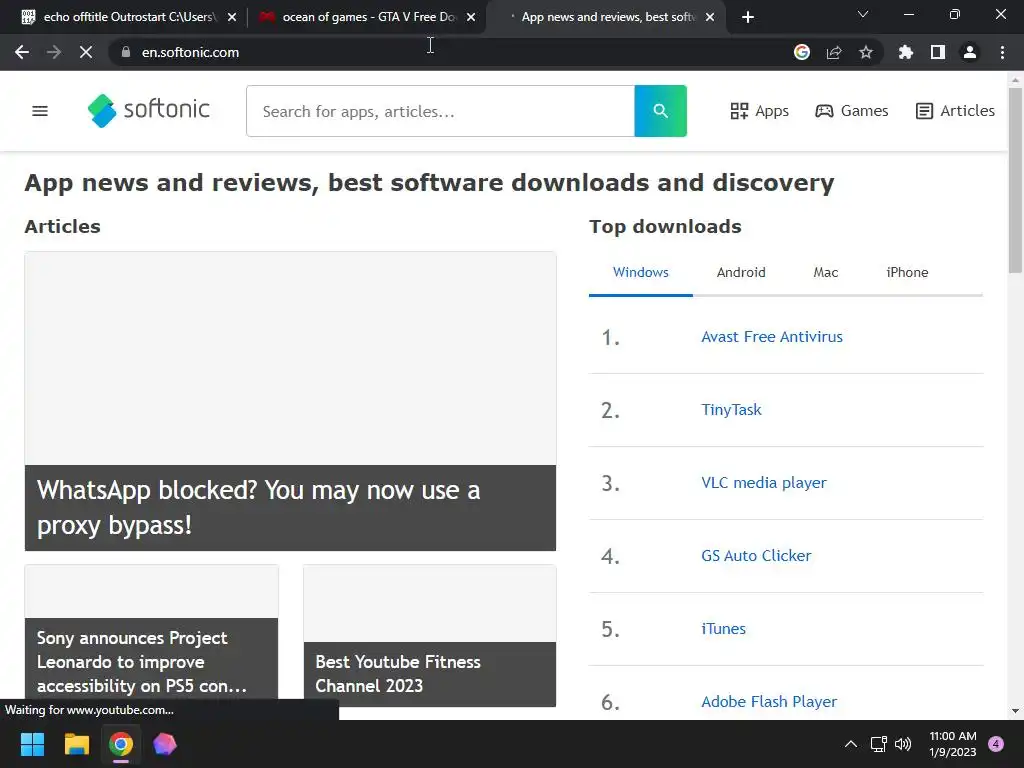Close the 'ocean of games' tab
Screen dimensions: 1024x768
[471, 17]
